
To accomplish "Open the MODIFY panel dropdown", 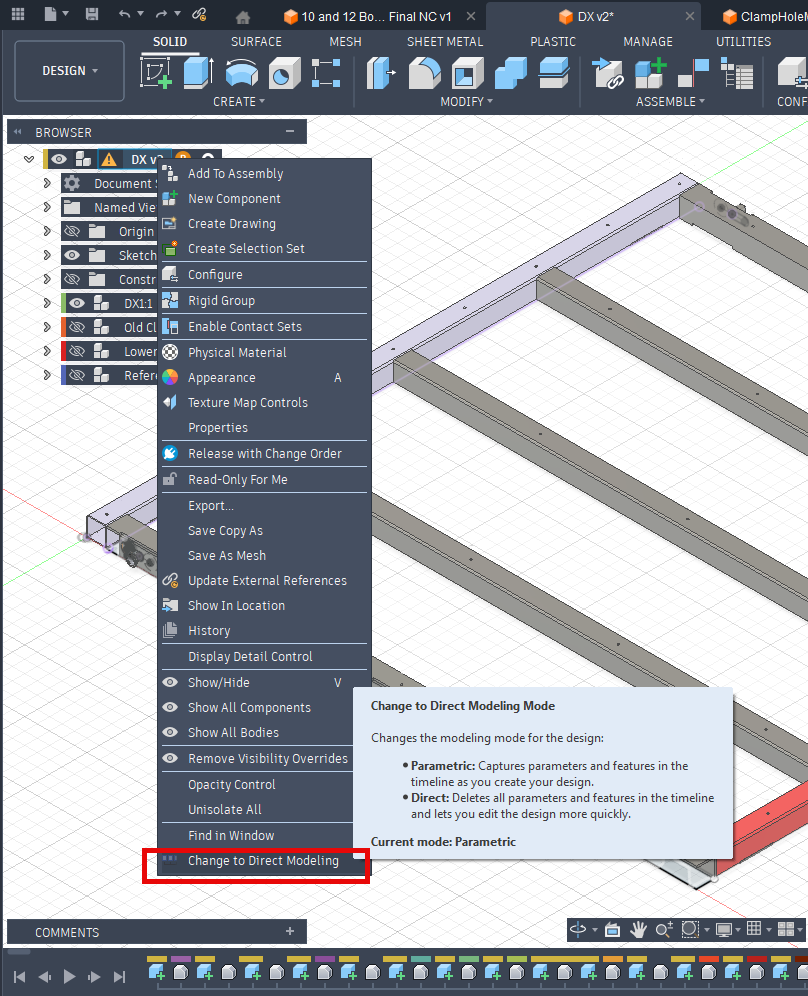I will (466, 102).
